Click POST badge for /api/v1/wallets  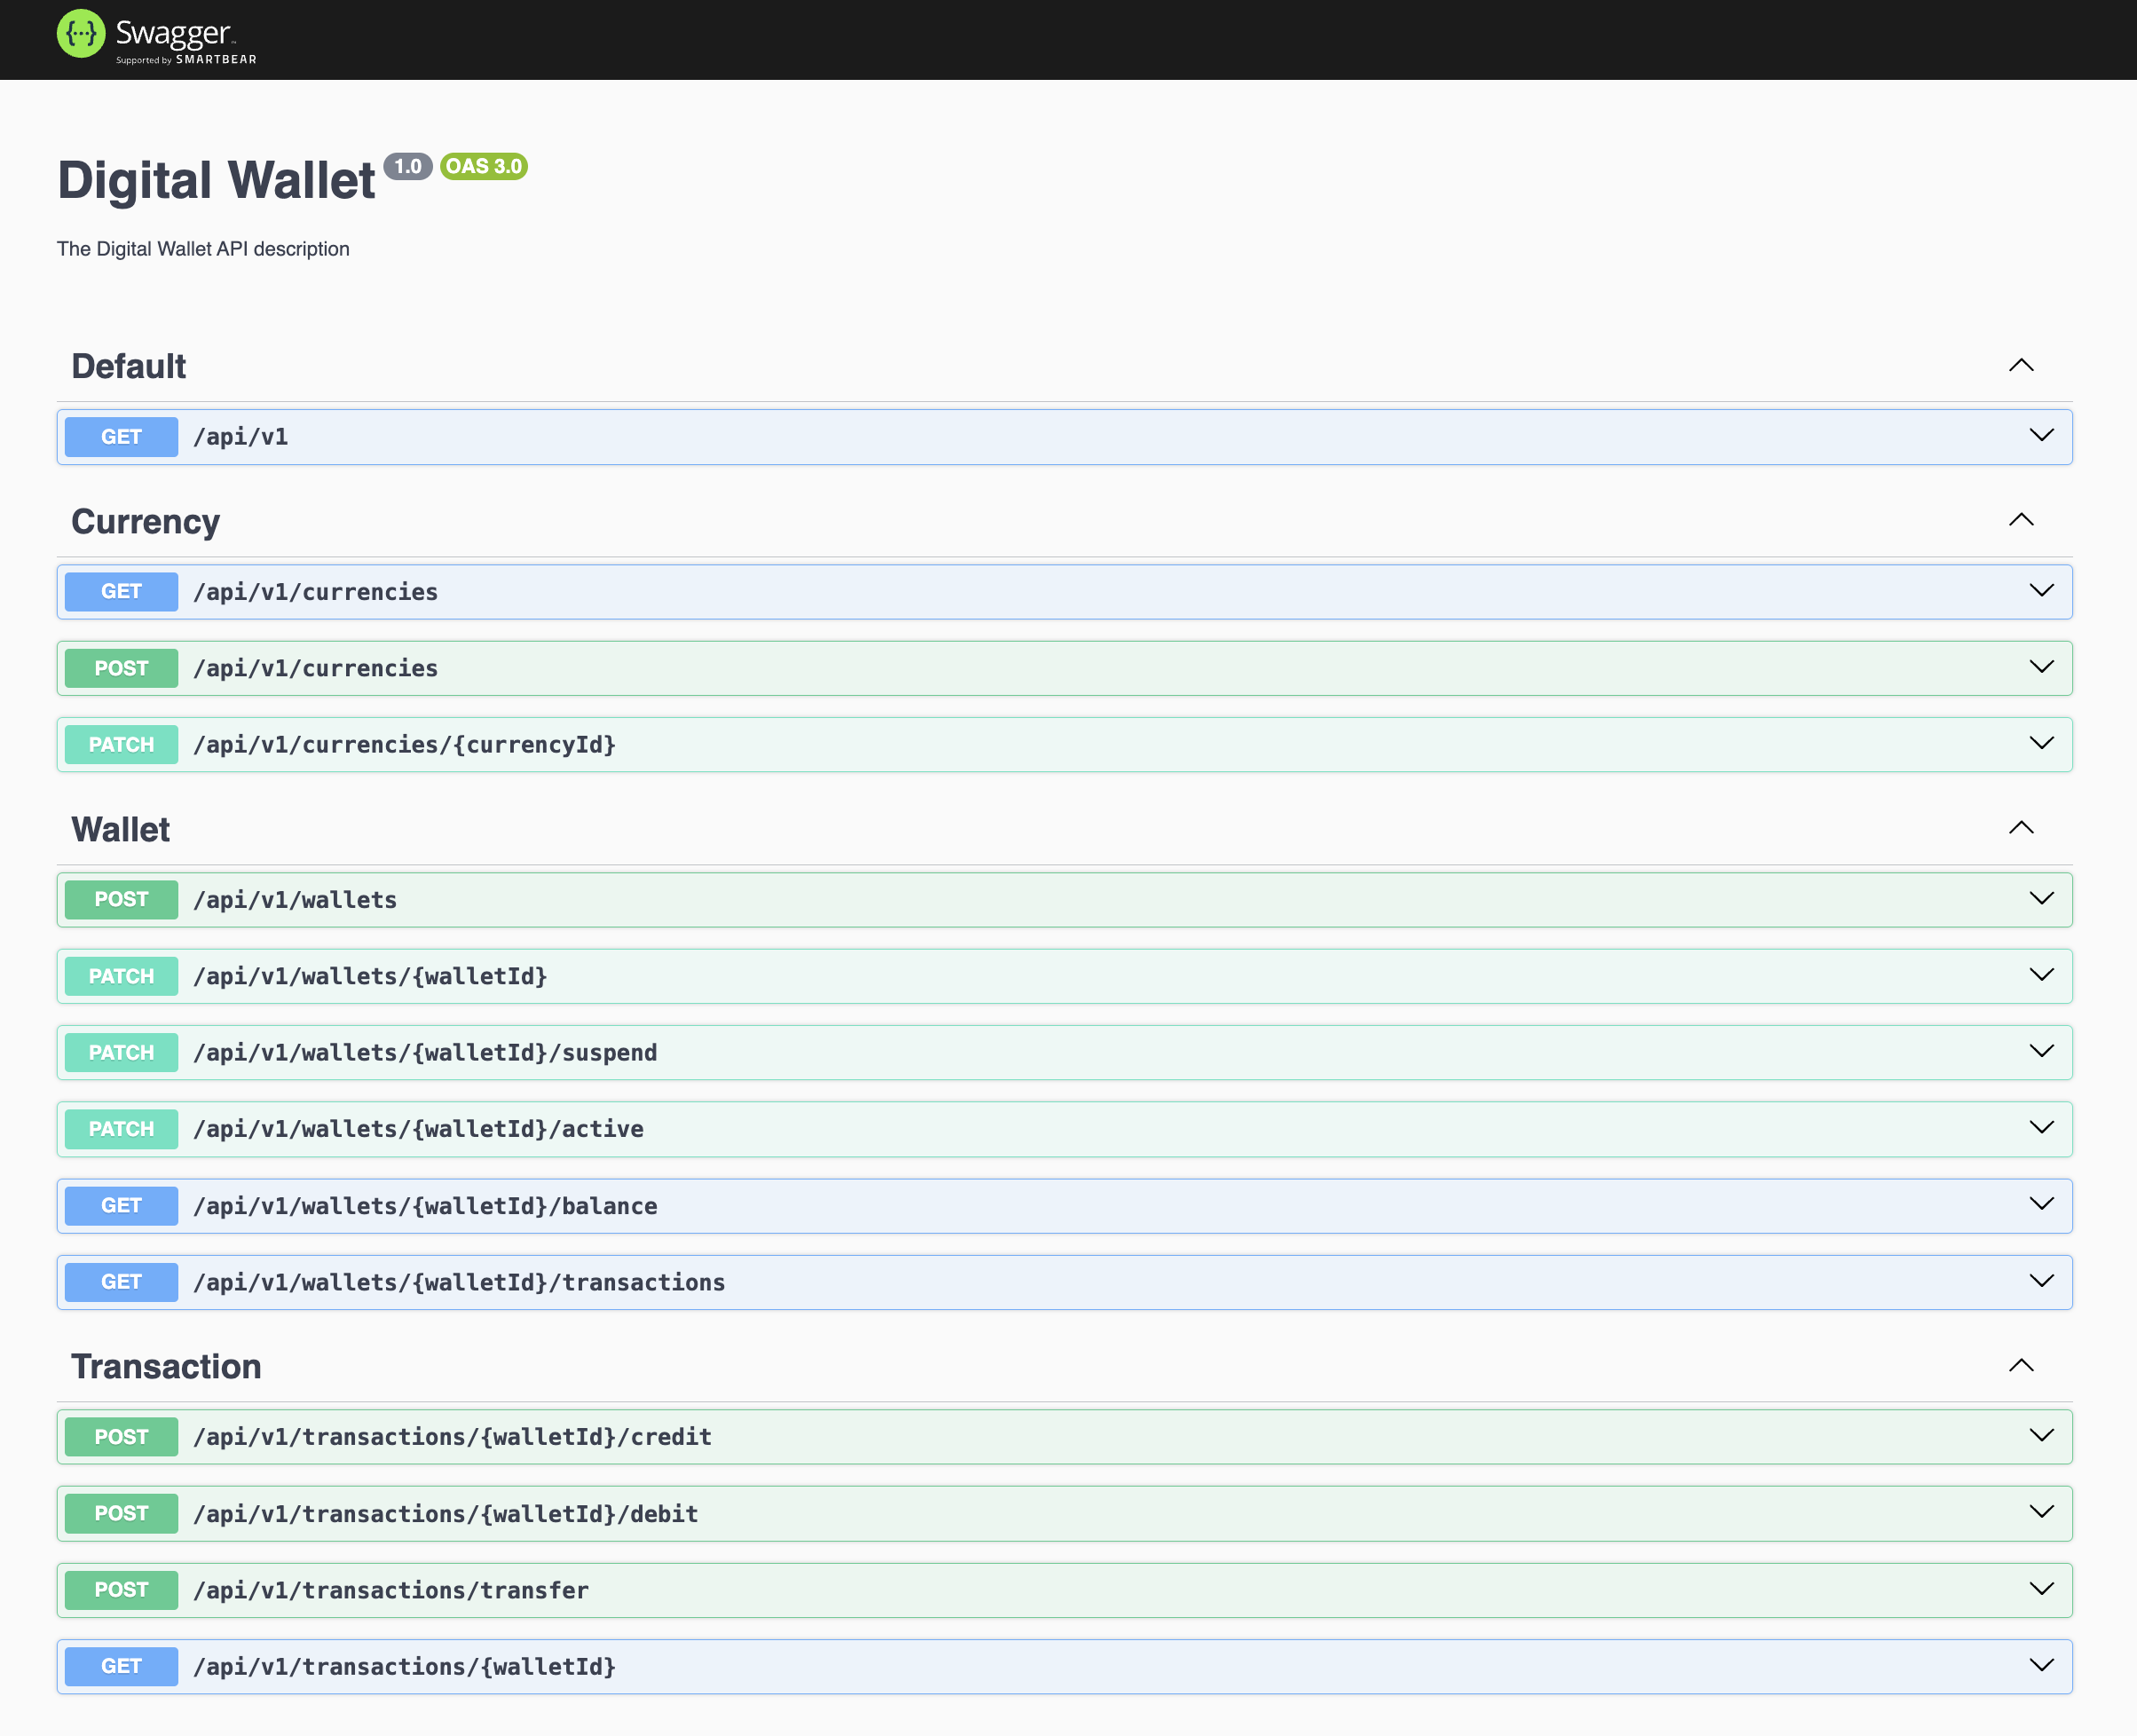pyautogui.click(x=121, y=900)
